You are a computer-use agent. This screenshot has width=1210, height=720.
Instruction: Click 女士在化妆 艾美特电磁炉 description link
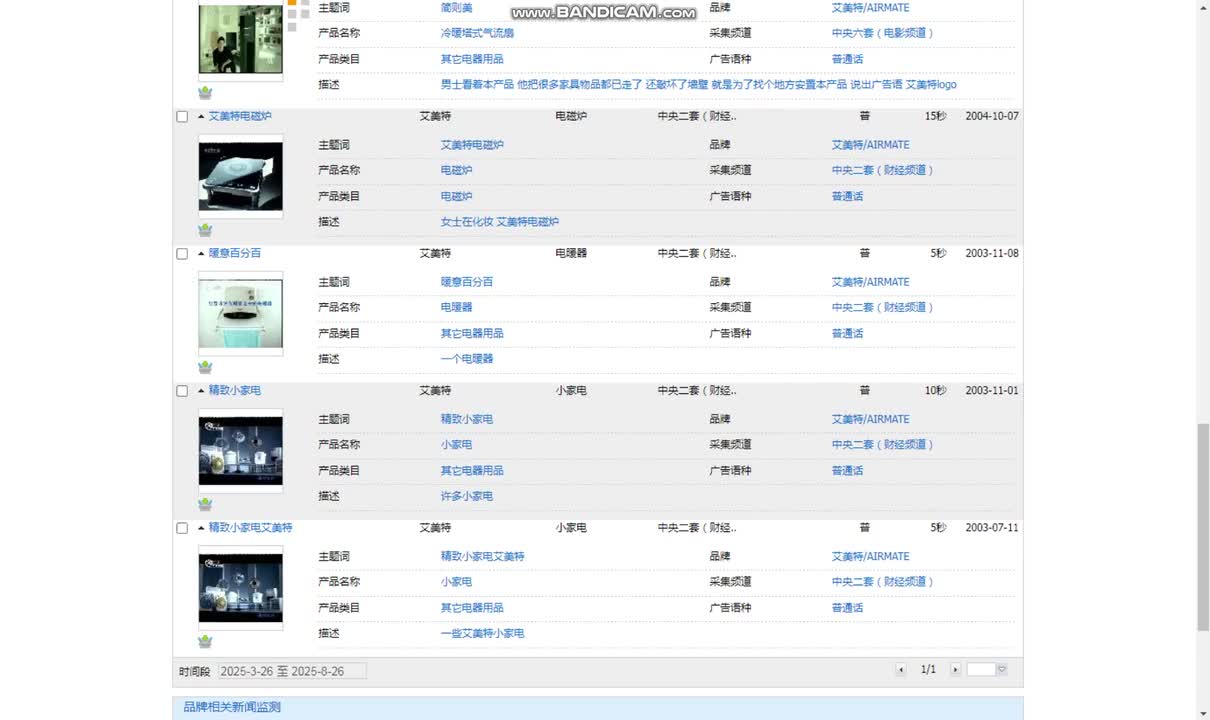click(500, 222)
